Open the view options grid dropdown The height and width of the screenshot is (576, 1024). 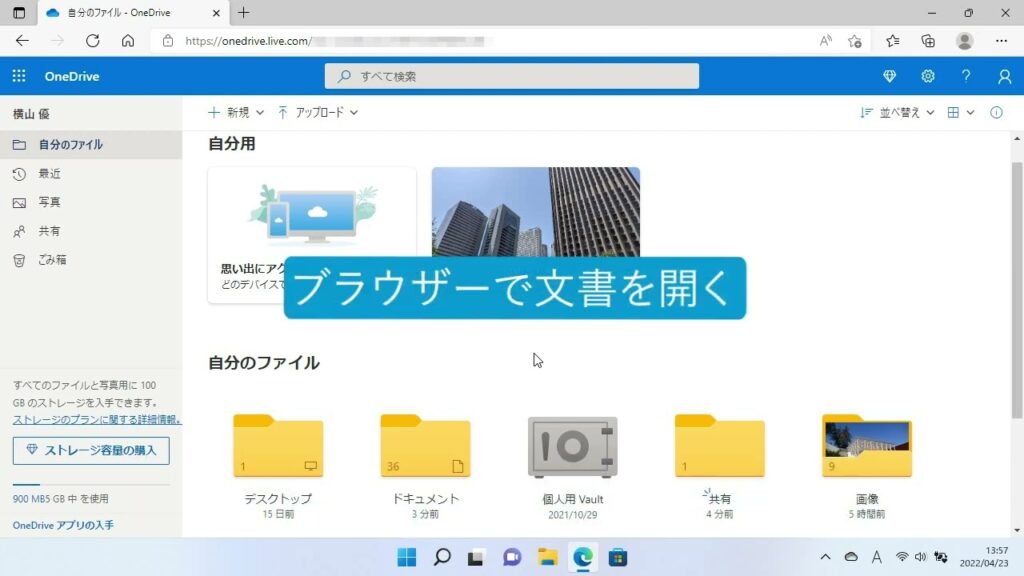tap(961, 112)
